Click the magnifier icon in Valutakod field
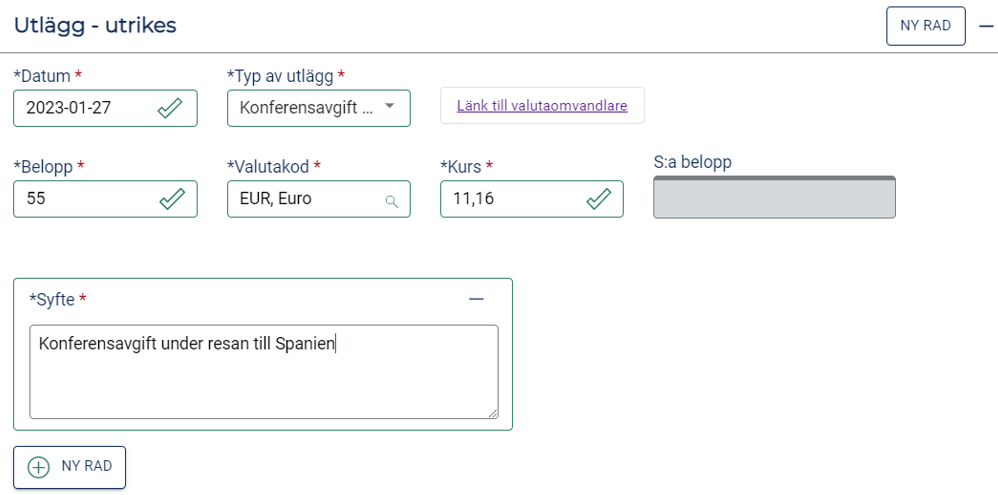The image size is (998, 495). pyautogui.click(x=392, y=202)
